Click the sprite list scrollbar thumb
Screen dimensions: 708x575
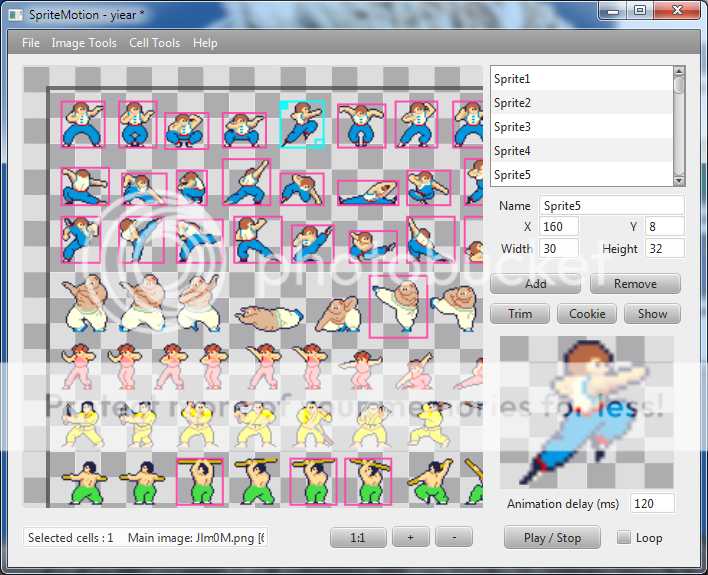click(679, 85)
